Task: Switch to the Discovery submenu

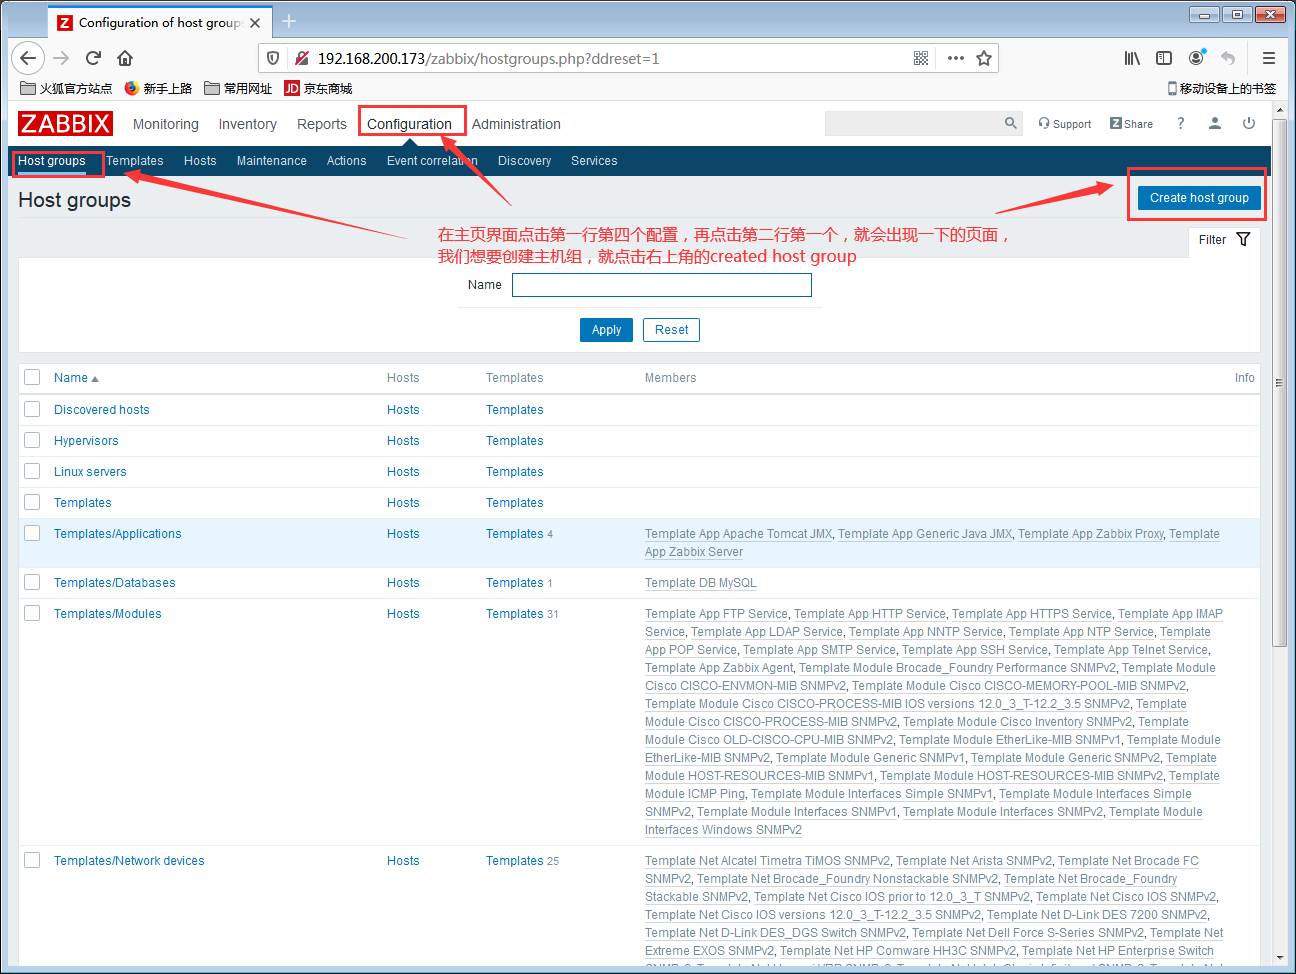Action: point(525,161)
